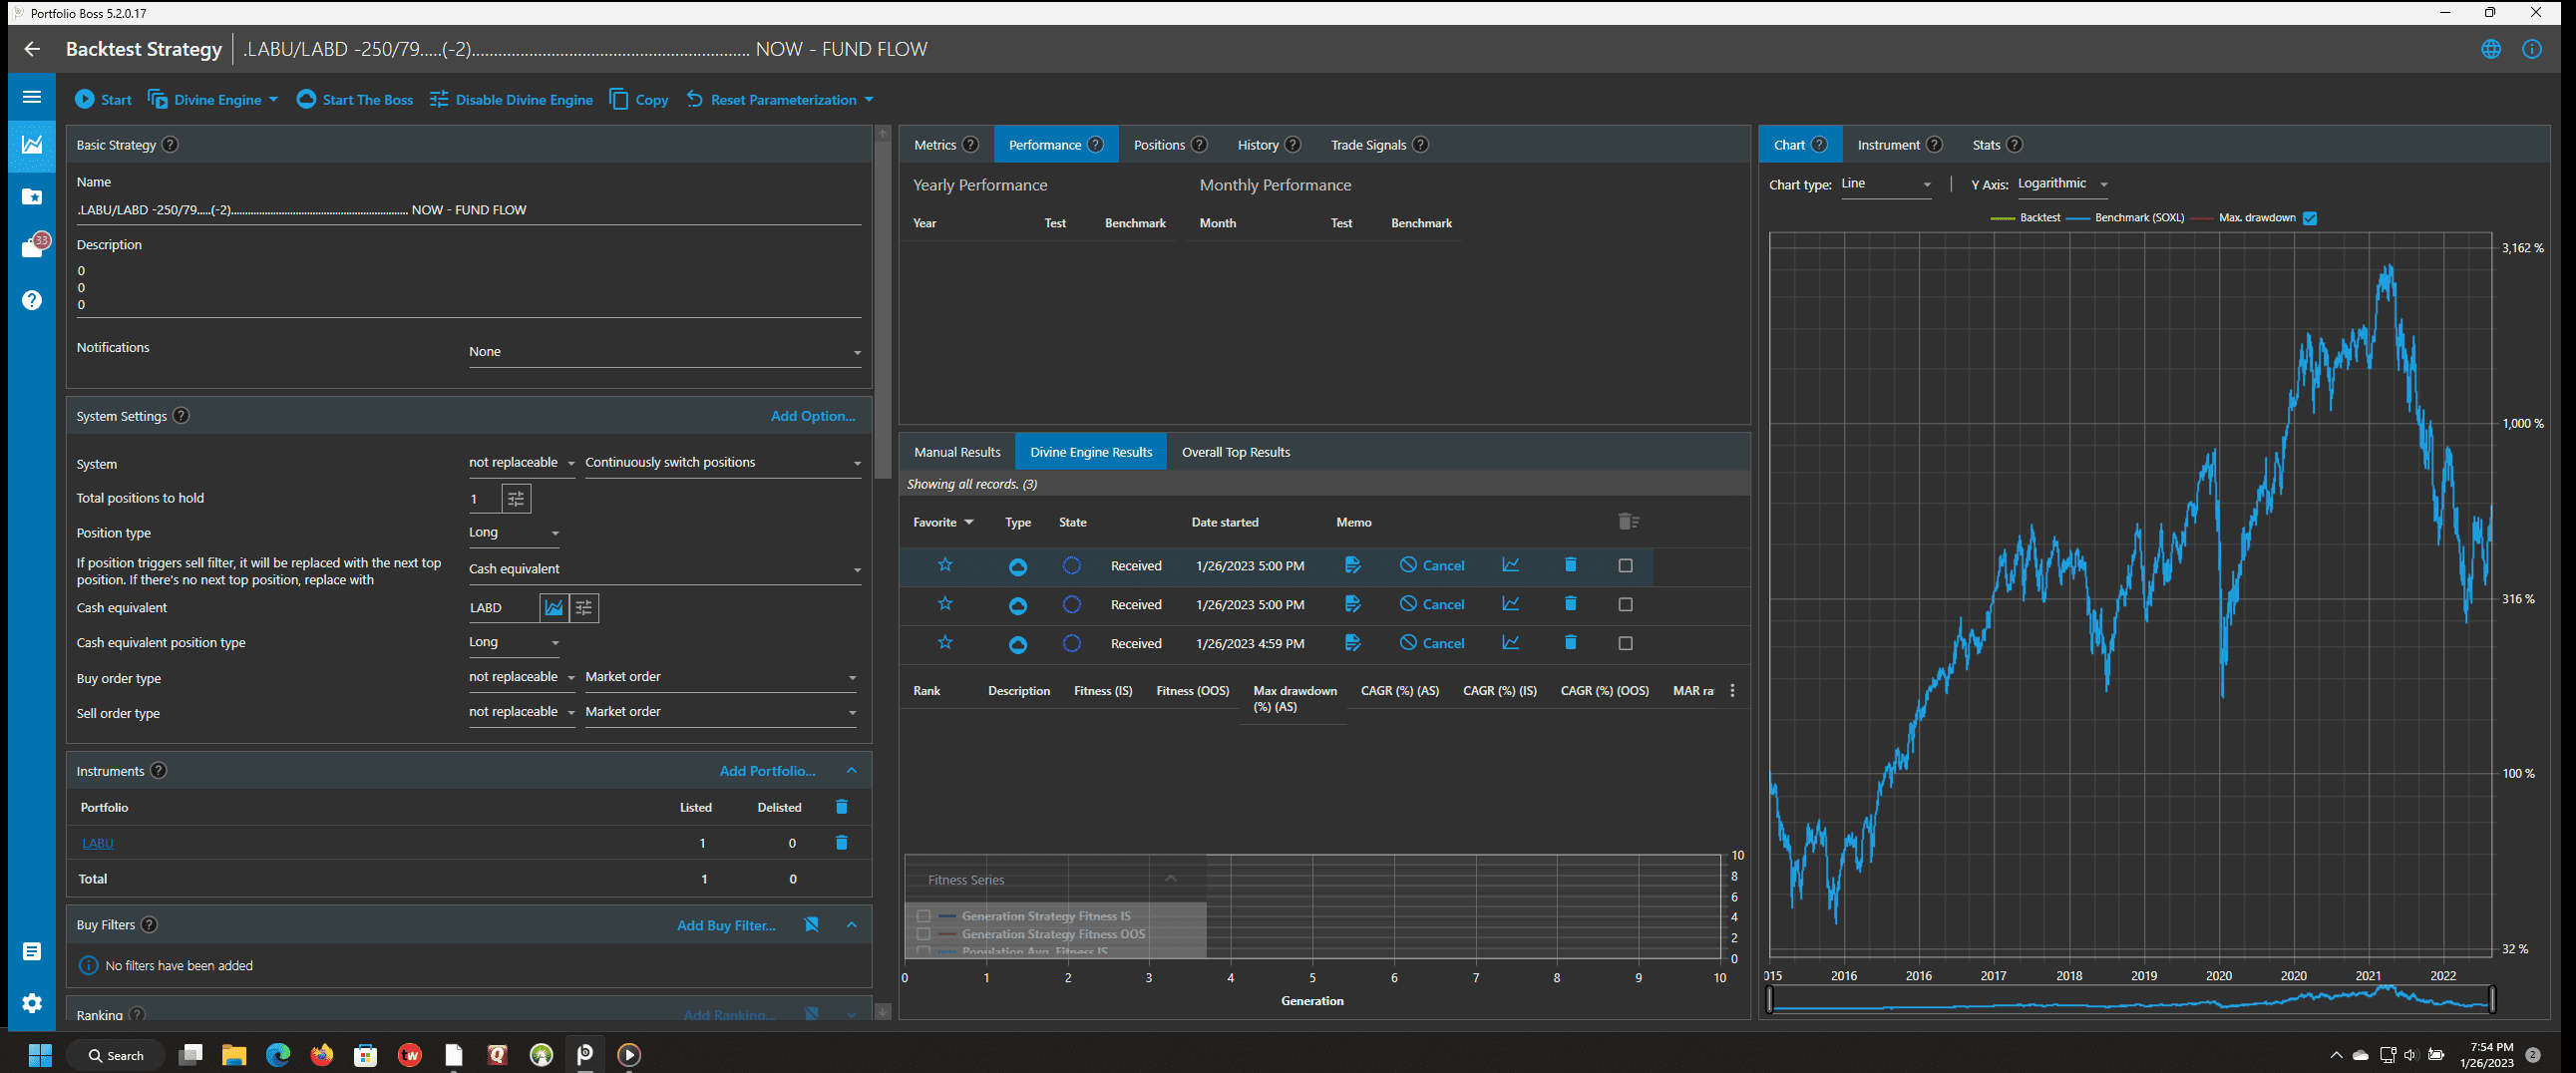Open the Chart type Line dropdown
The width and height of the screenshot is (2576, 1073).
pos(1886,184)
